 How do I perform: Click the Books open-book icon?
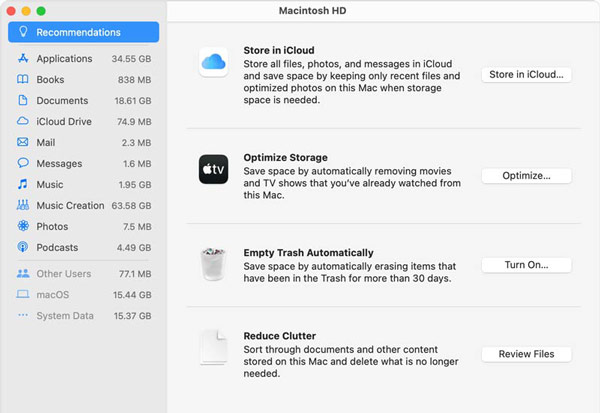pyautogui.click(x=23, y=79)
